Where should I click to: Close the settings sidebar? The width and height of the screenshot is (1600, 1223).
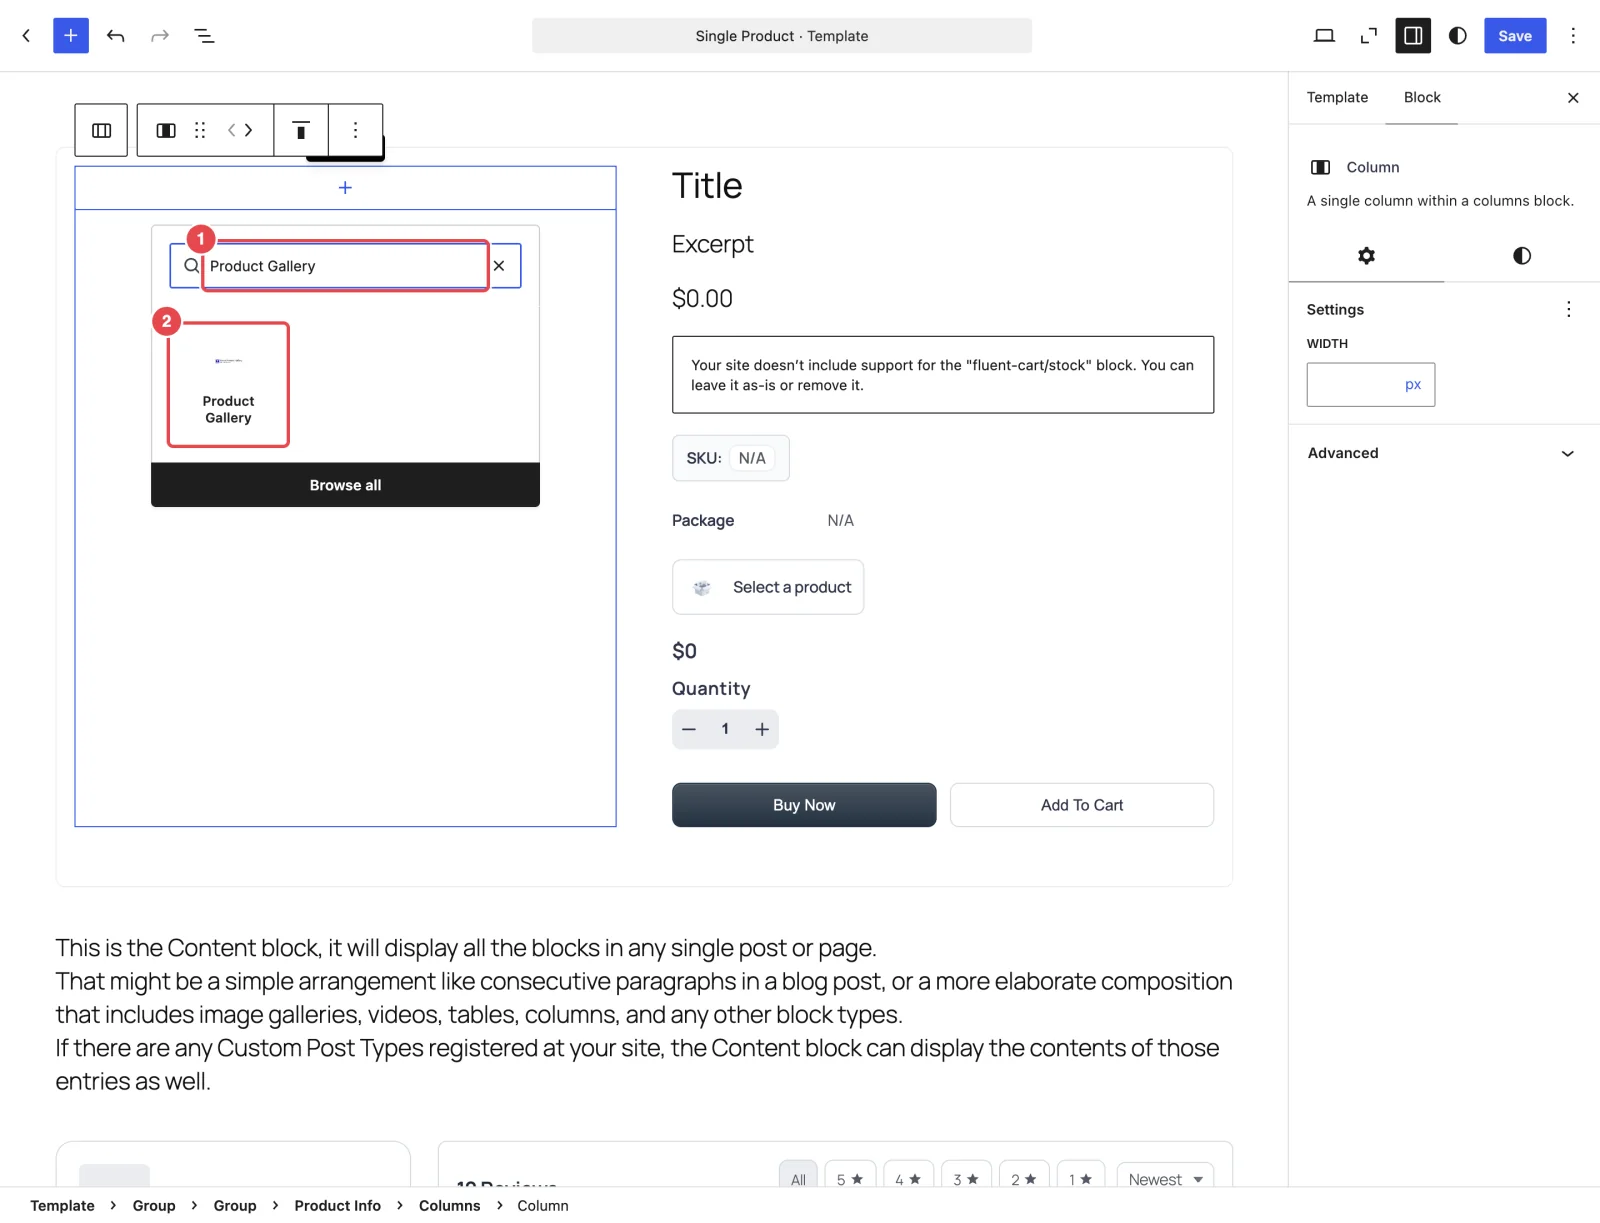click(x=1573, y=97)
